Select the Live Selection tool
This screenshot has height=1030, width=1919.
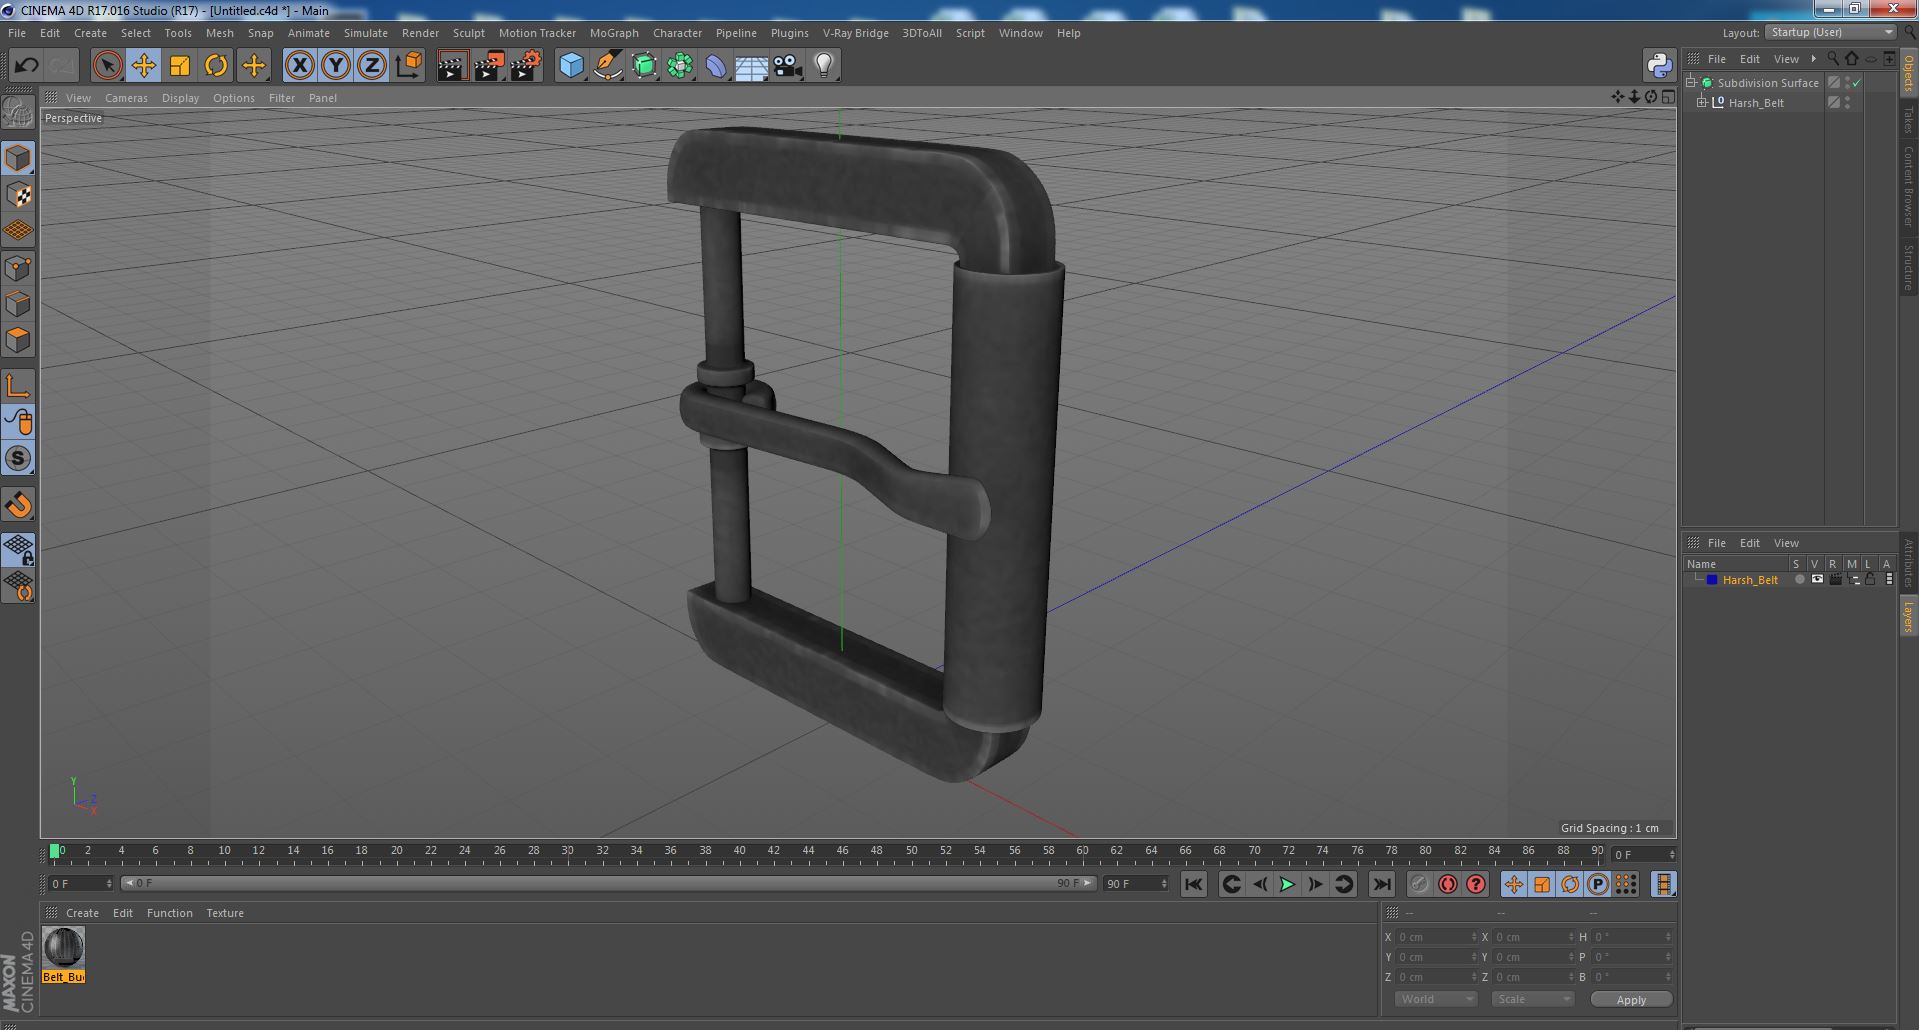pos(107,66)
